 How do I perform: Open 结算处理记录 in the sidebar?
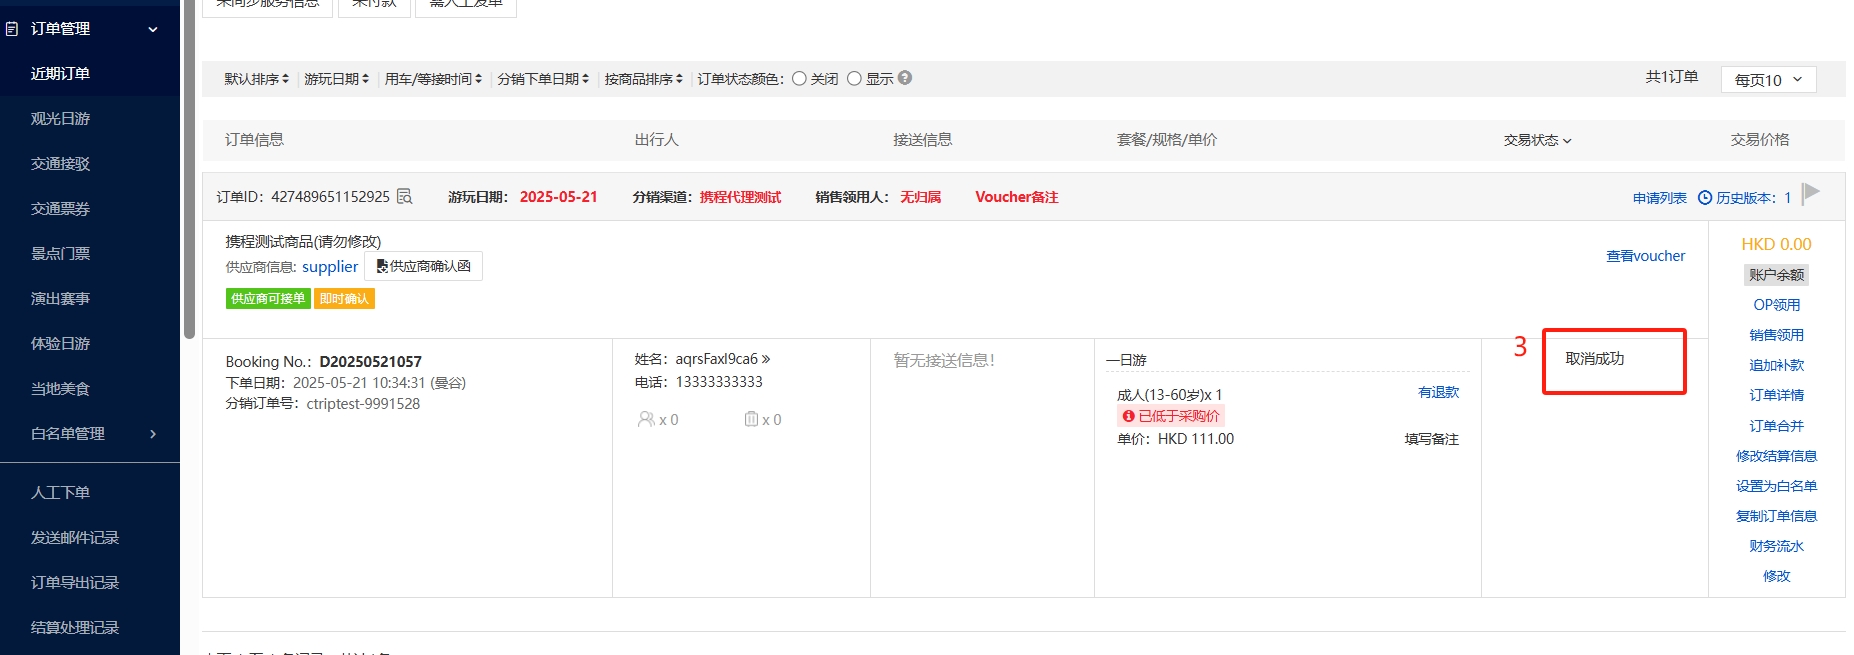pos(75,628)
